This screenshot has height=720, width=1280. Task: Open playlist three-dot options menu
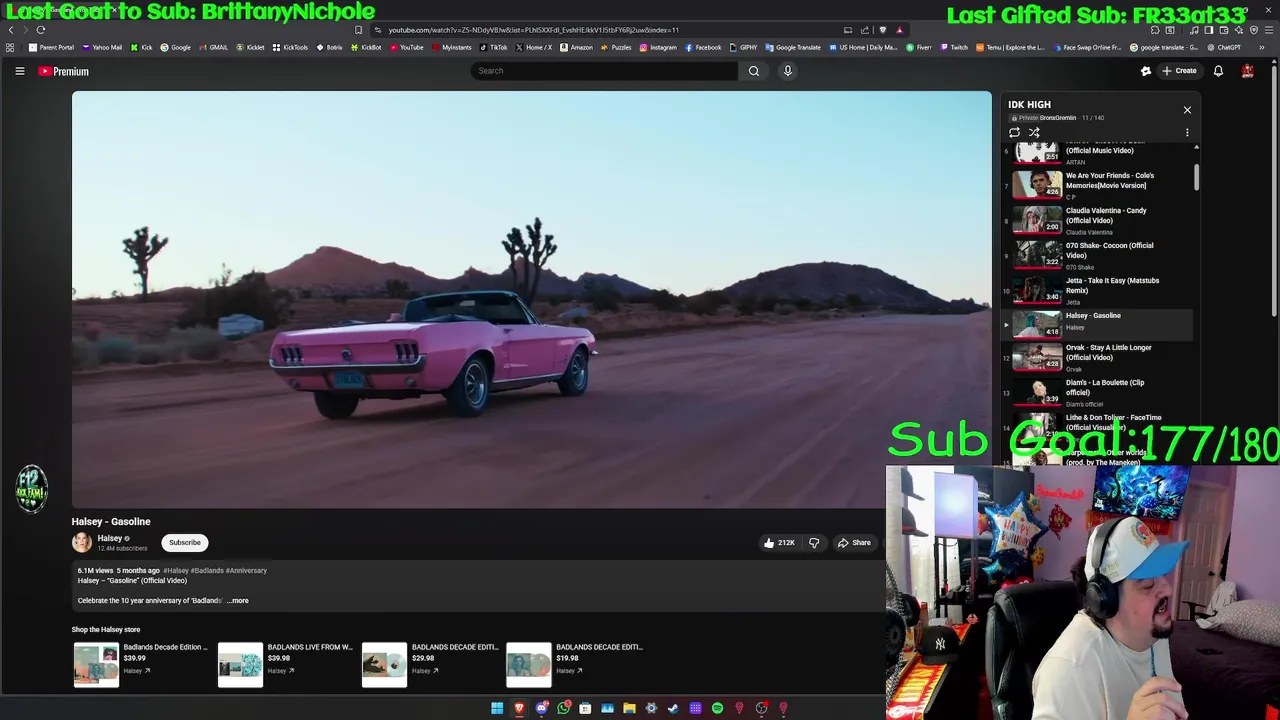point(1187,133)
